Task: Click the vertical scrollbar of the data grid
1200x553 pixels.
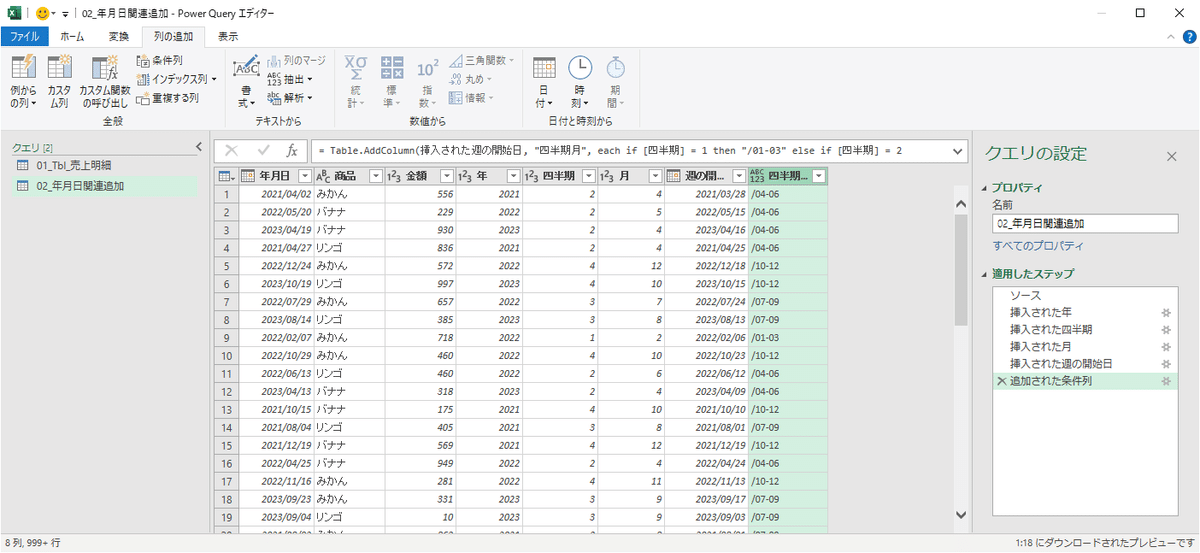Action: pyautogui.click(x=961, y=270)
